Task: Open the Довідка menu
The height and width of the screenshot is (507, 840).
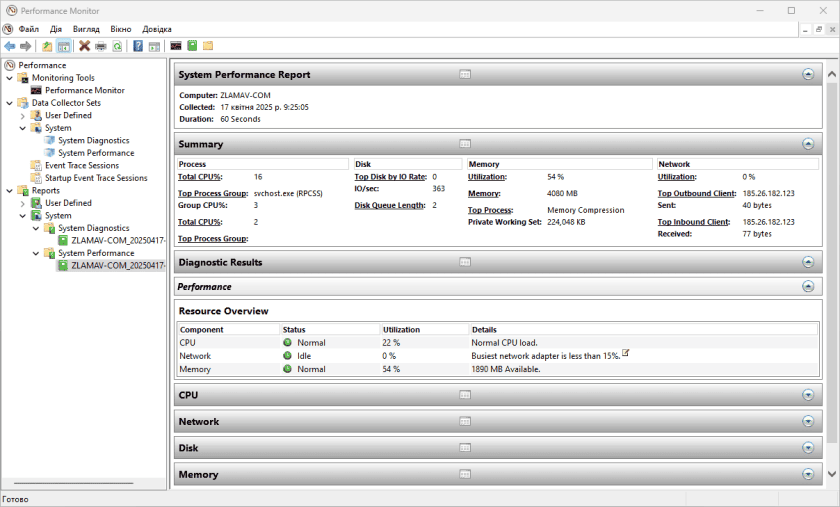Action: click(x=157, y=29)
